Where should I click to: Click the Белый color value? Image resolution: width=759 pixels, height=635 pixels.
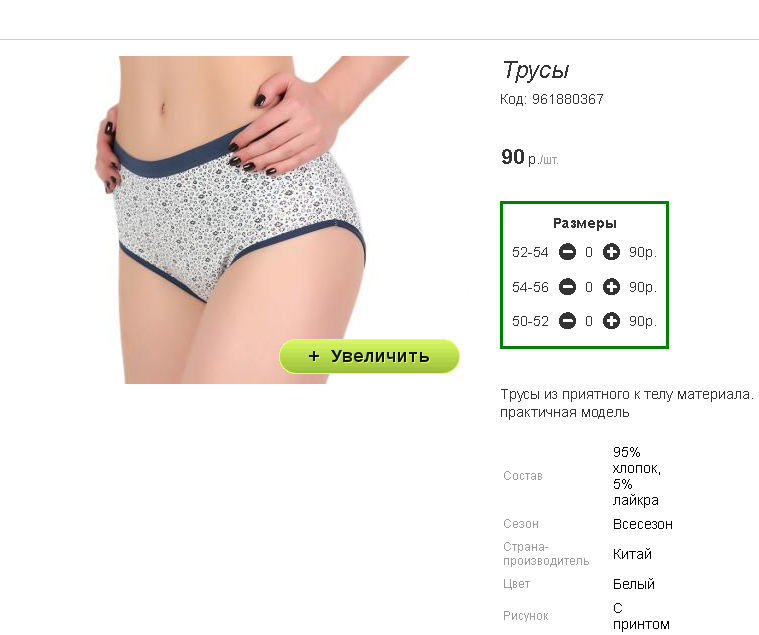(x=634, y=584)
